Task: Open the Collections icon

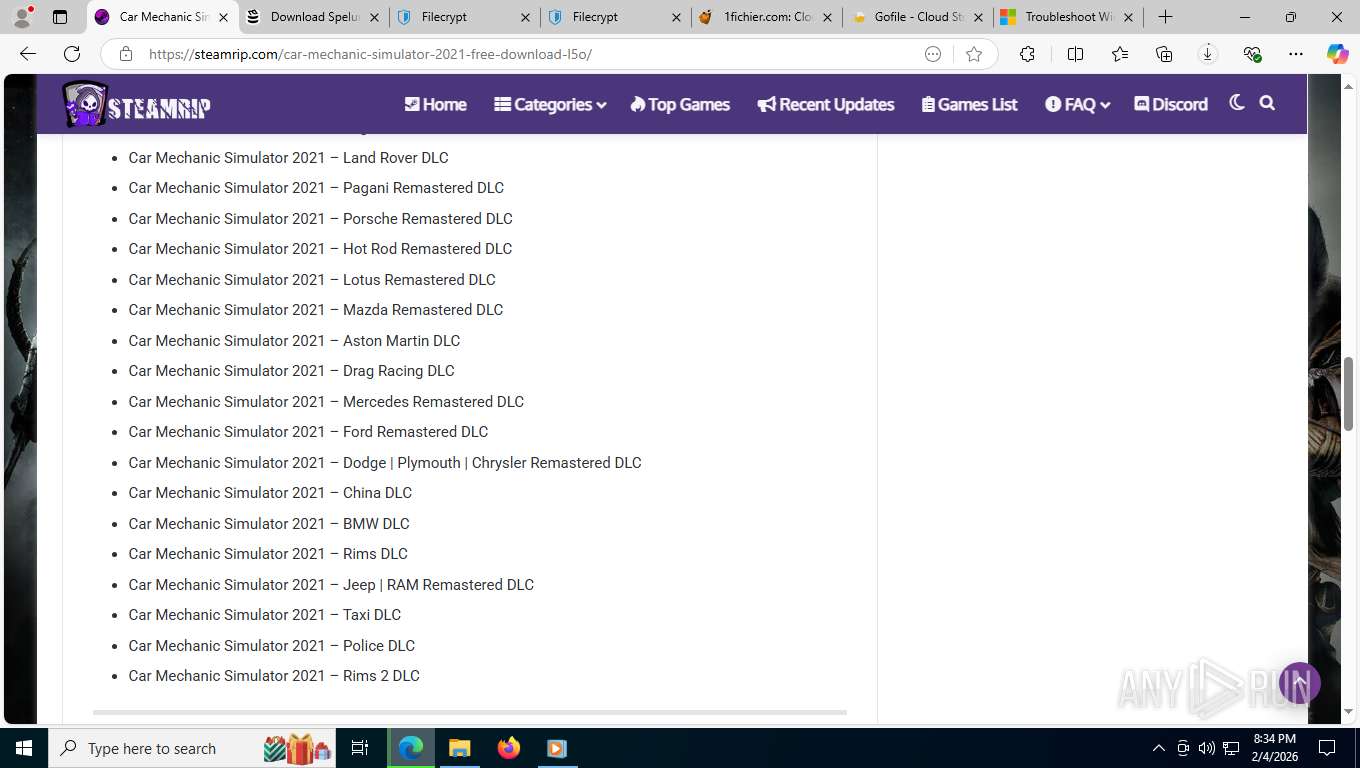Action: coord(1163,54)
